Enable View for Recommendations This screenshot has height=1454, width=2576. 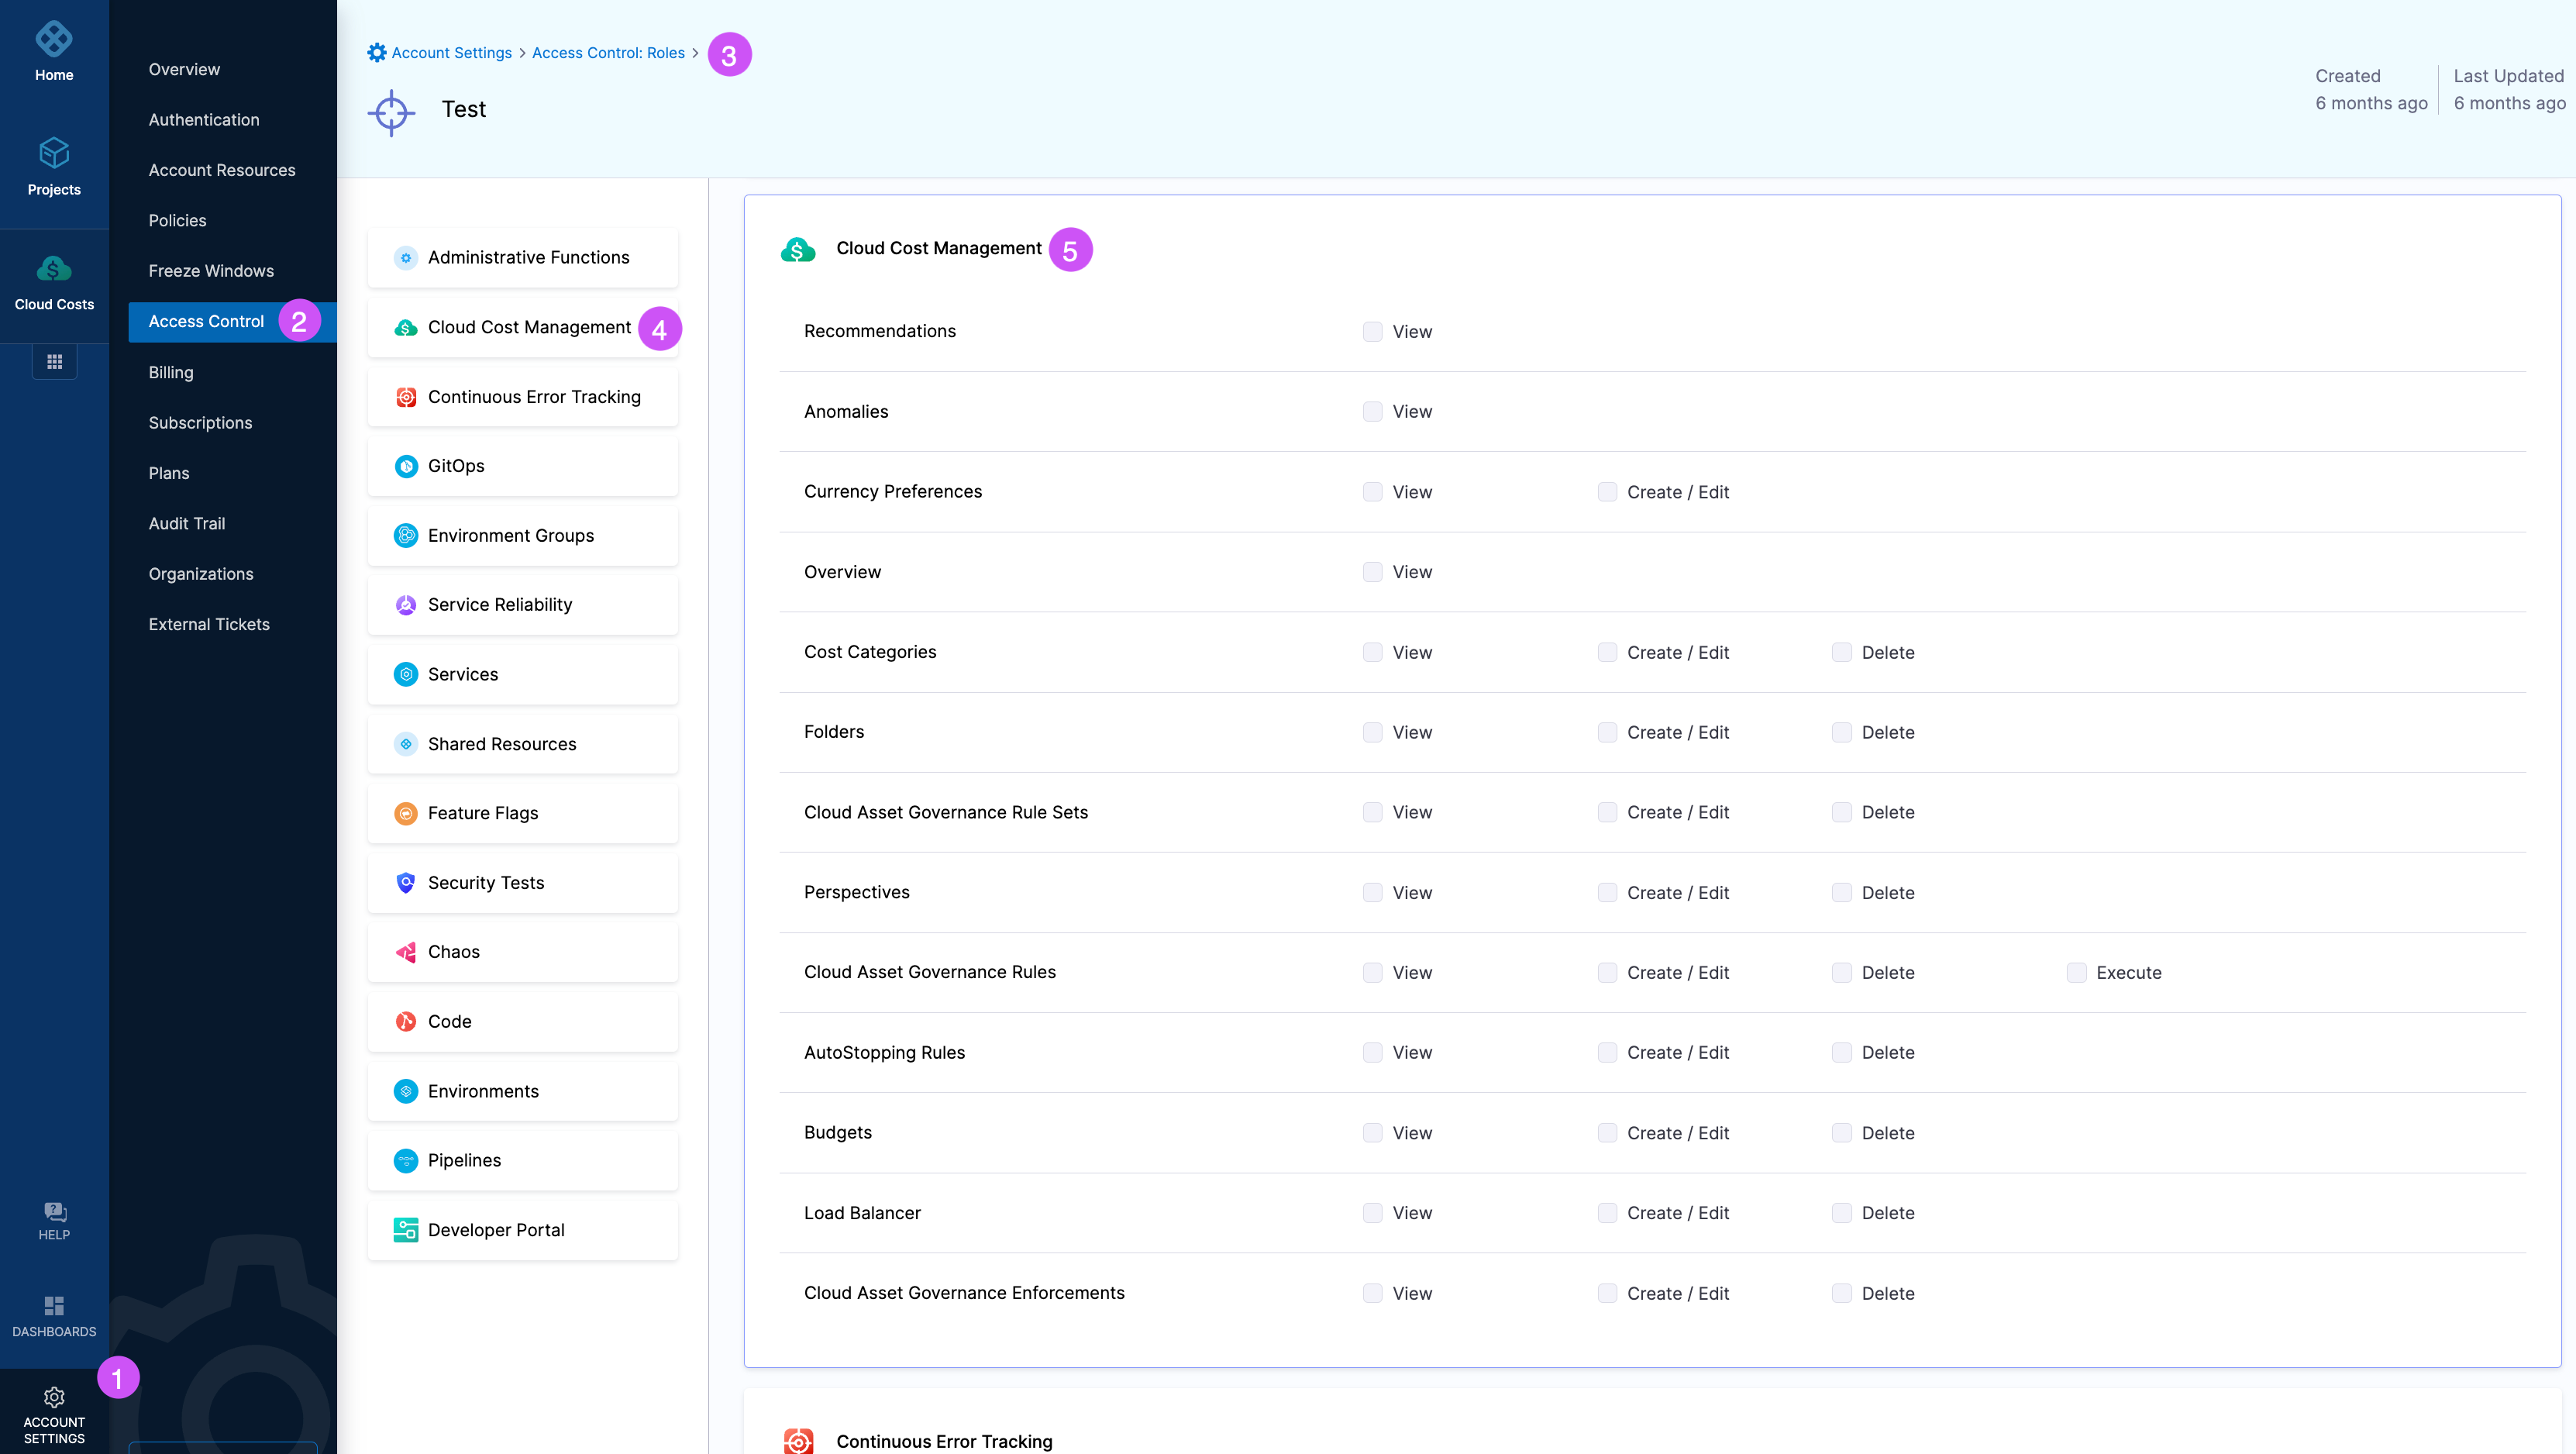pos(1372,332)
